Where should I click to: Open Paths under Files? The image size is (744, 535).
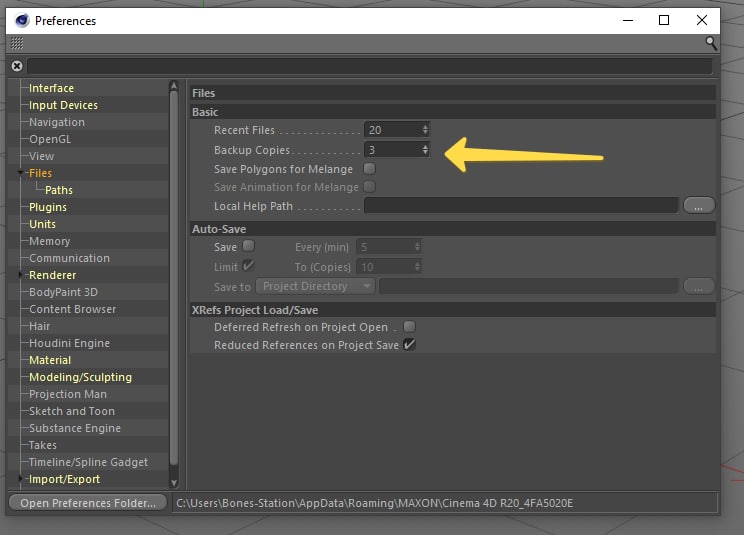pos(59,190)
